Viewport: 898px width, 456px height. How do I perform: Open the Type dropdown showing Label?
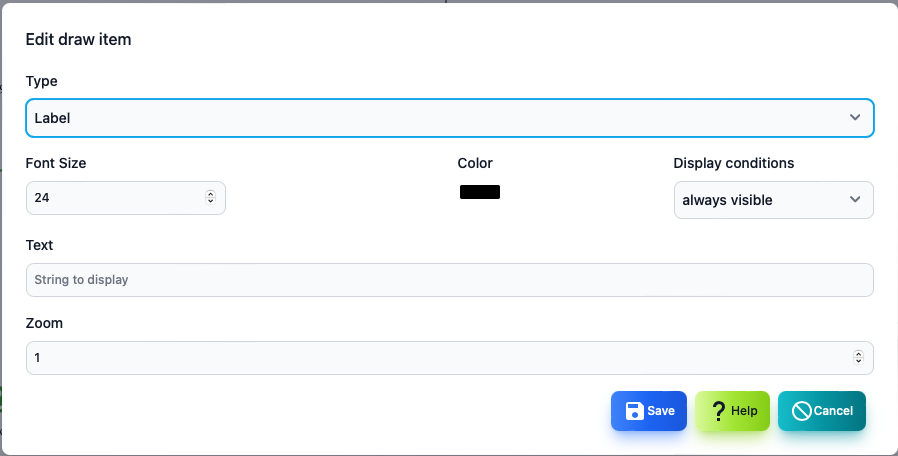450,118
